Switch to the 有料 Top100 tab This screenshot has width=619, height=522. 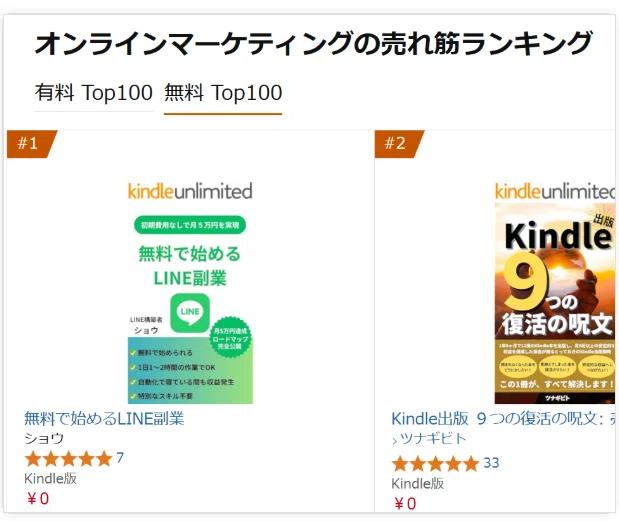pos(94,93)
